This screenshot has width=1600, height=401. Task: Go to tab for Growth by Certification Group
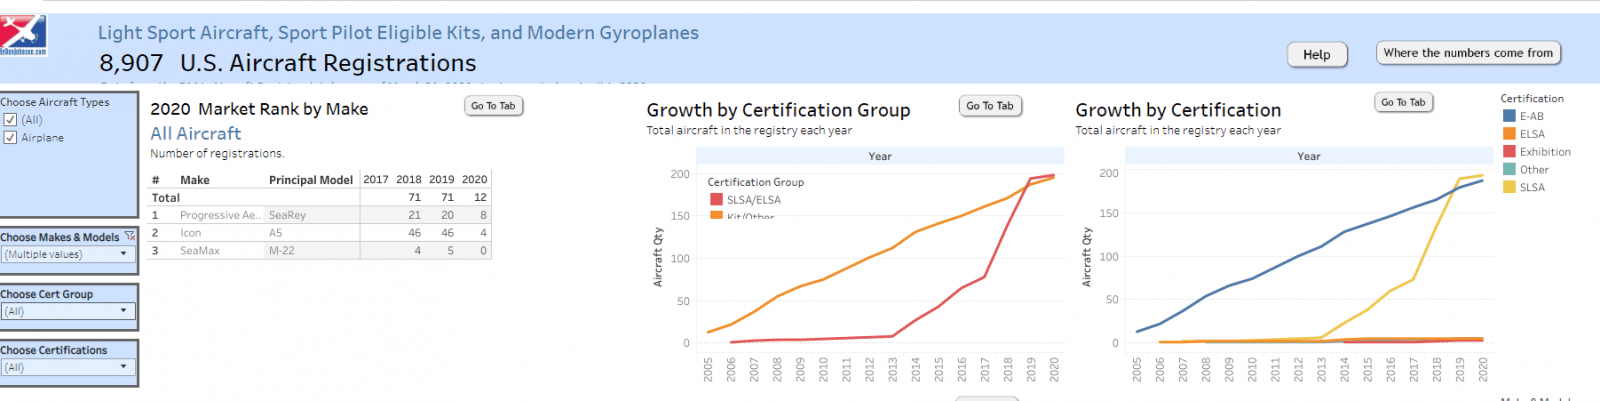(x=989, y=106)
